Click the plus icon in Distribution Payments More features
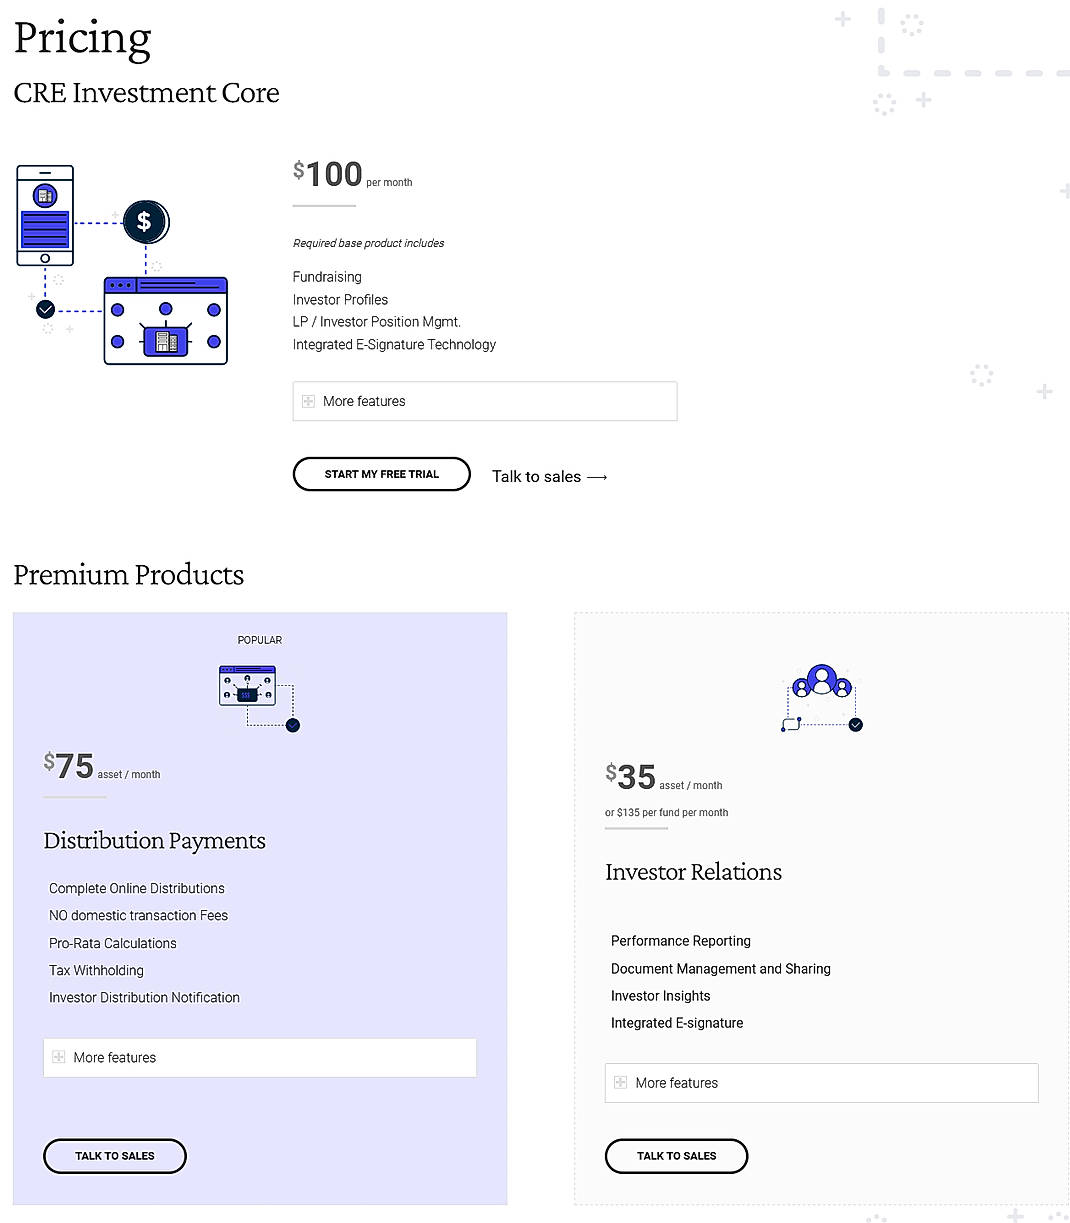The width and height of the screenshot is (1070, 1223). coord(60,1057)
